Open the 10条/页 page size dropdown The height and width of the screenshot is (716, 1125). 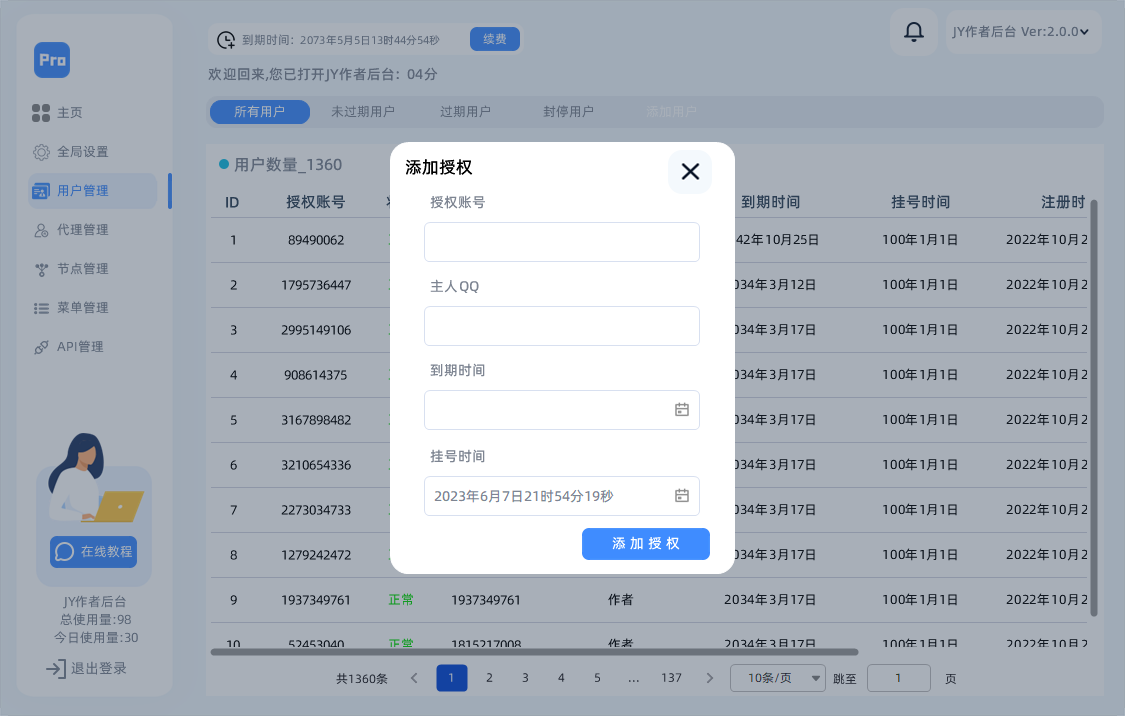click(x=778, y=677)
